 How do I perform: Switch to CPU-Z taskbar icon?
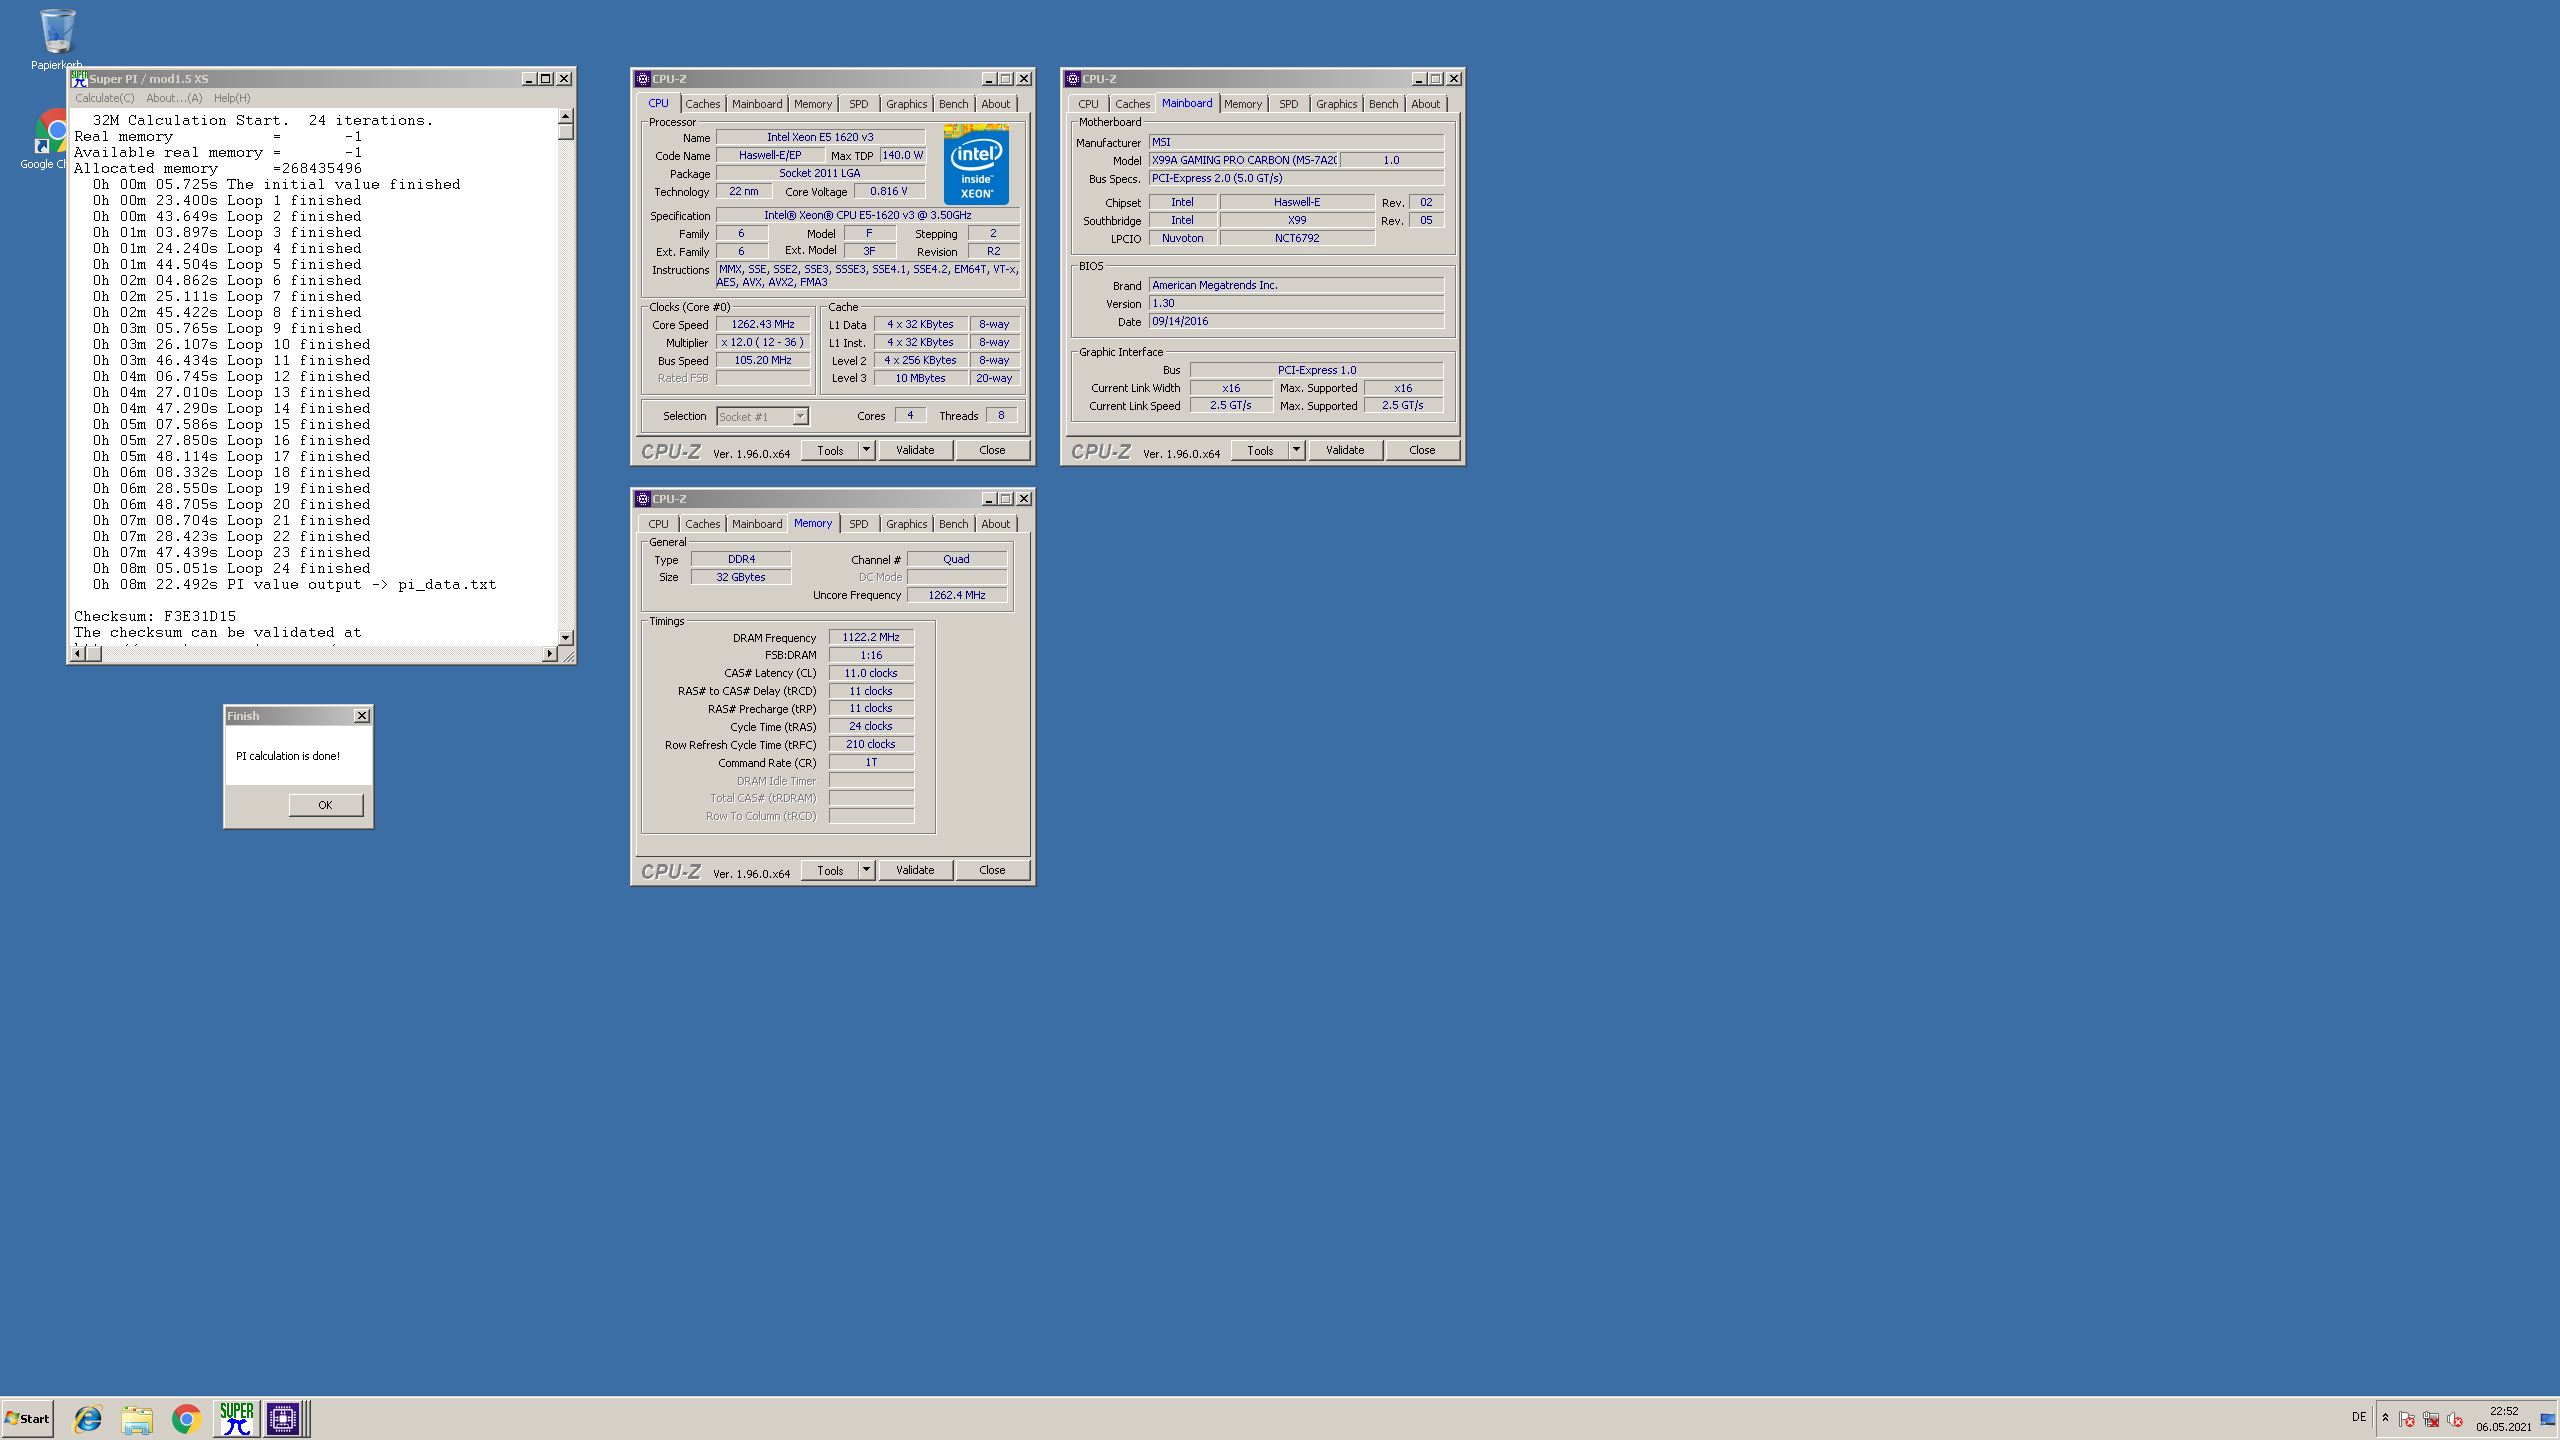[283, 1418]
